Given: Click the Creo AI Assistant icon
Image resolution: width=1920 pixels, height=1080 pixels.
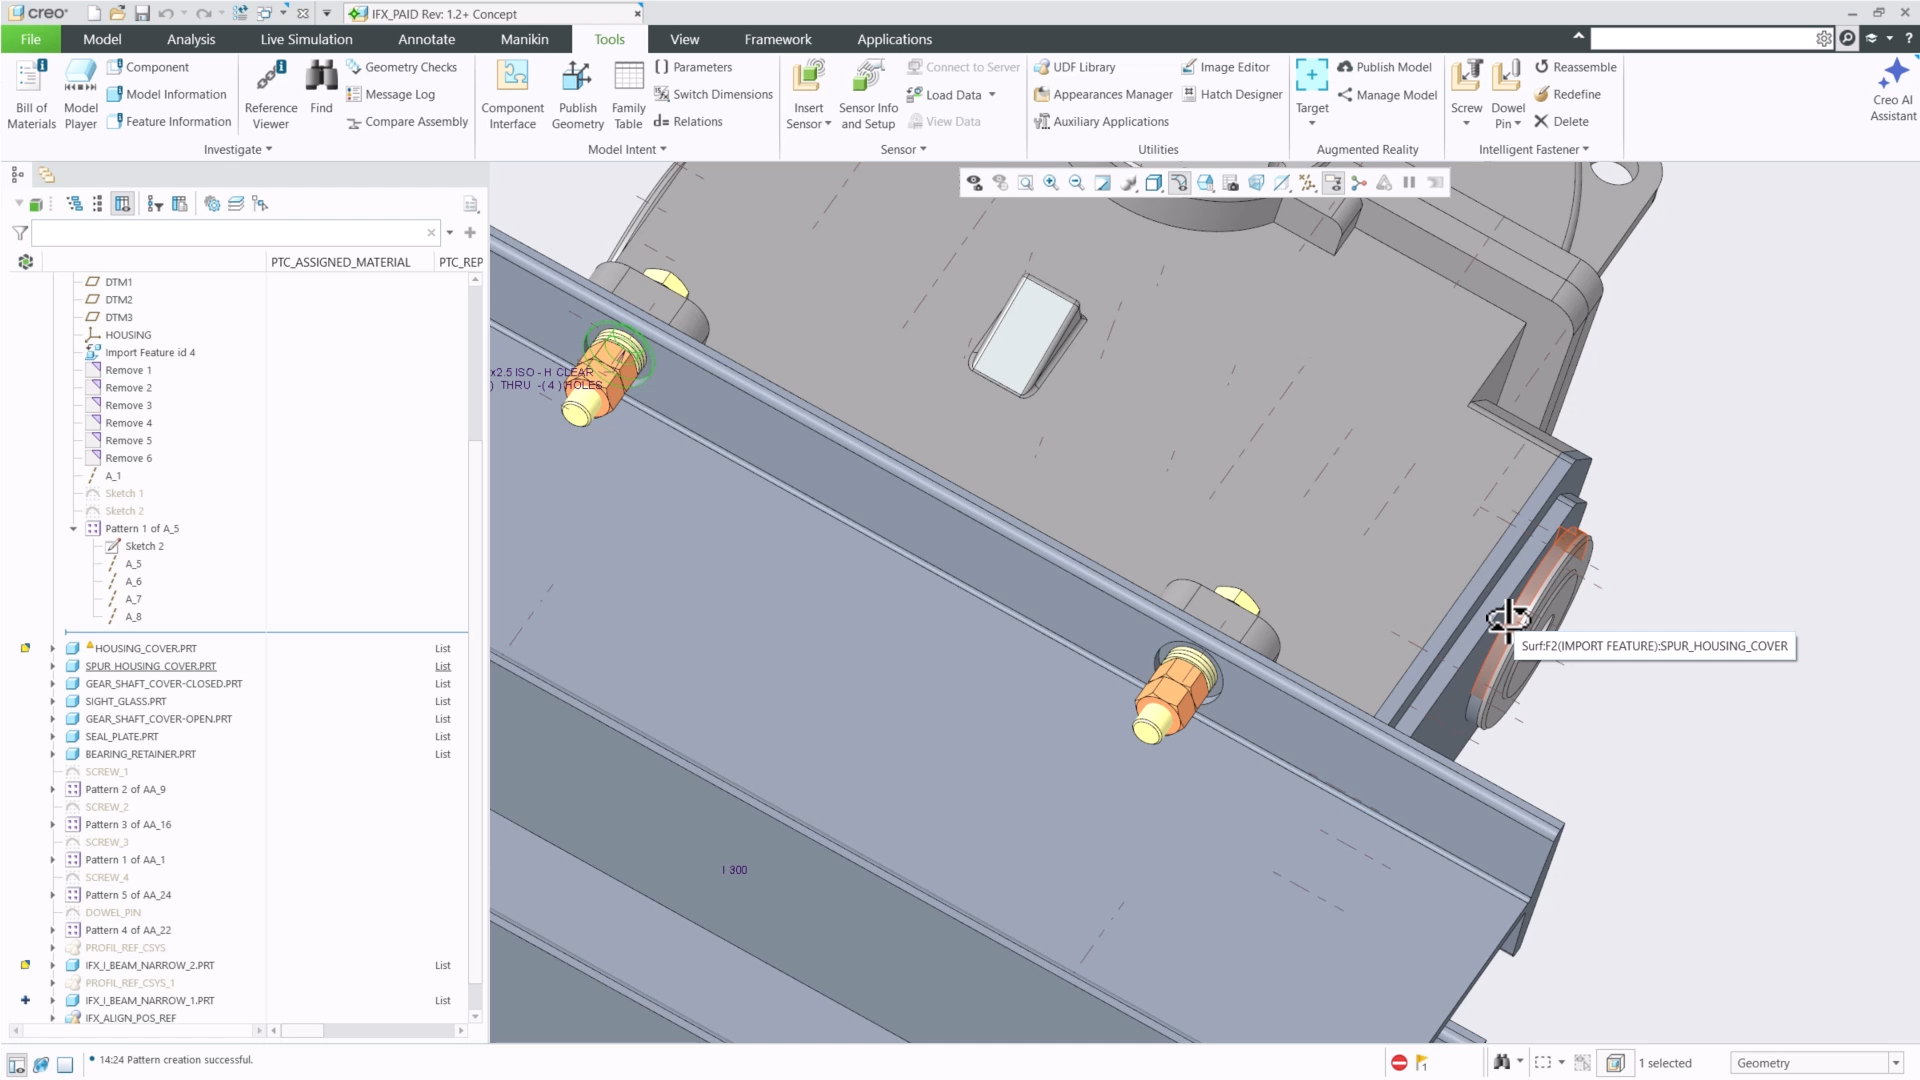Looking at the screenshot, I should click(1893, 90).
